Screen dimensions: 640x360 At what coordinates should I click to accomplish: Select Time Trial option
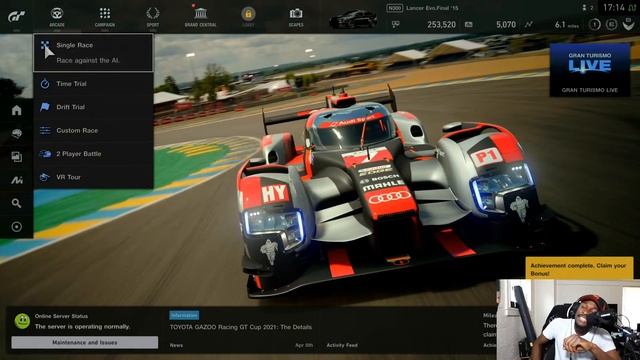tap(93, 84)
